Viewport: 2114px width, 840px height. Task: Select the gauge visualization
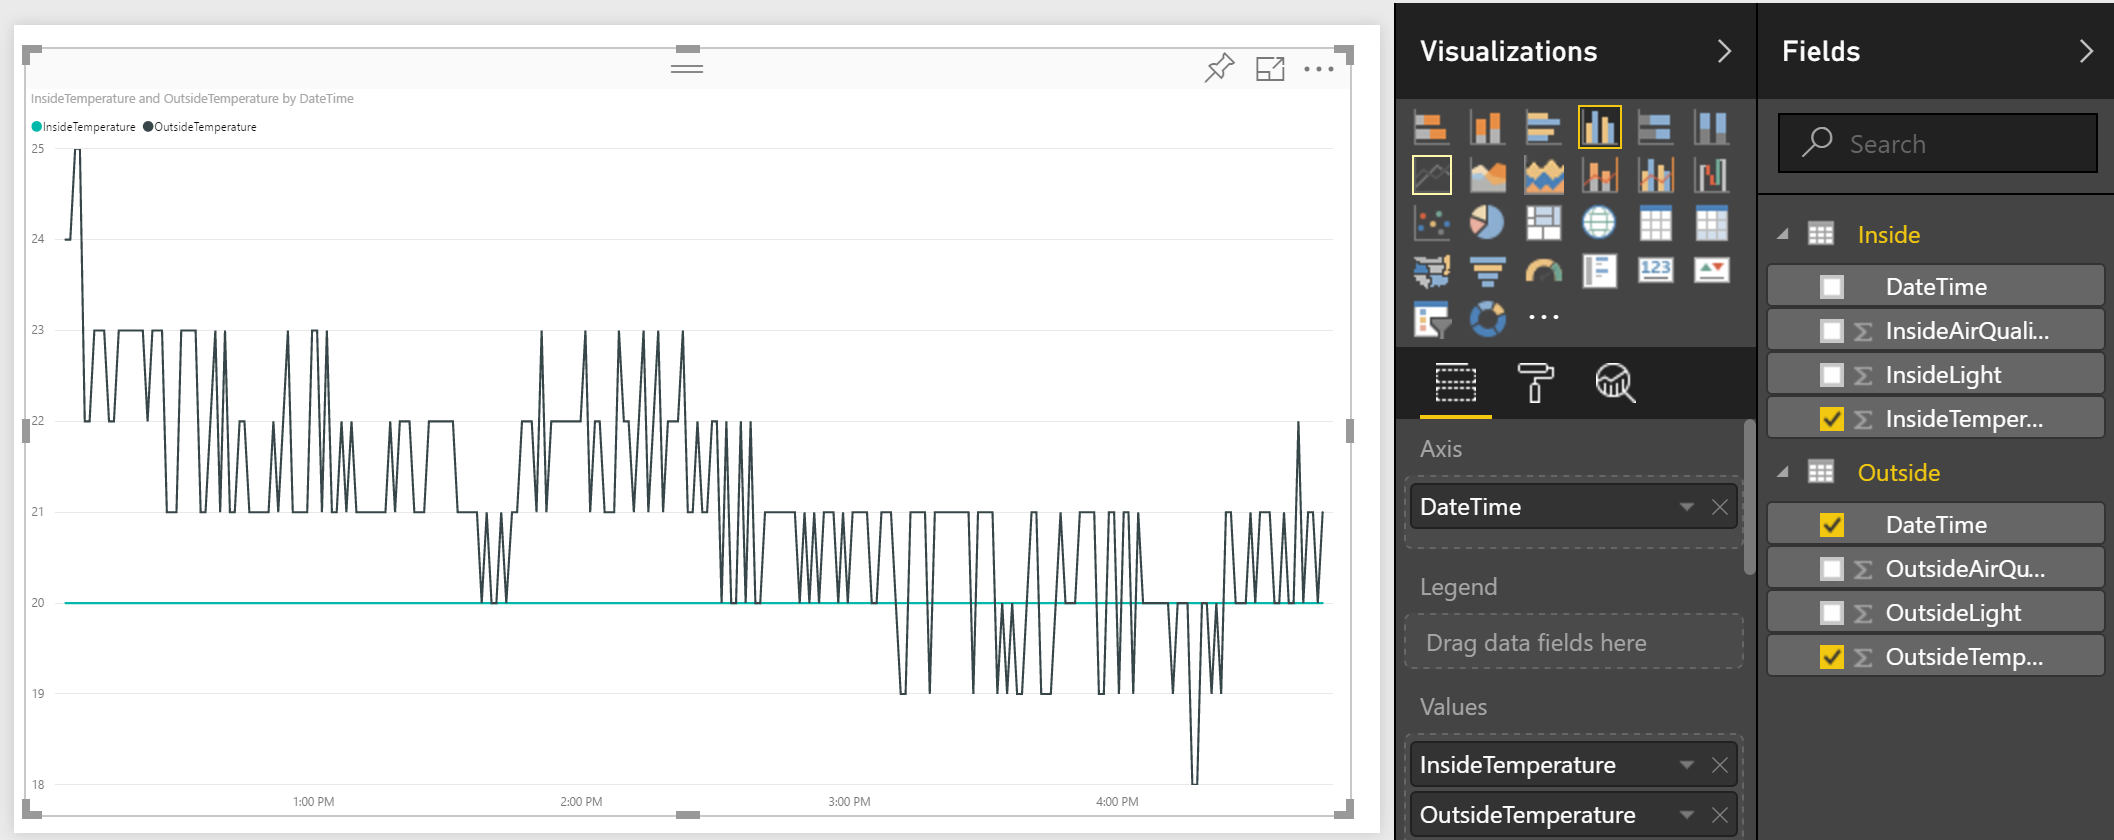coord(1543,270)
